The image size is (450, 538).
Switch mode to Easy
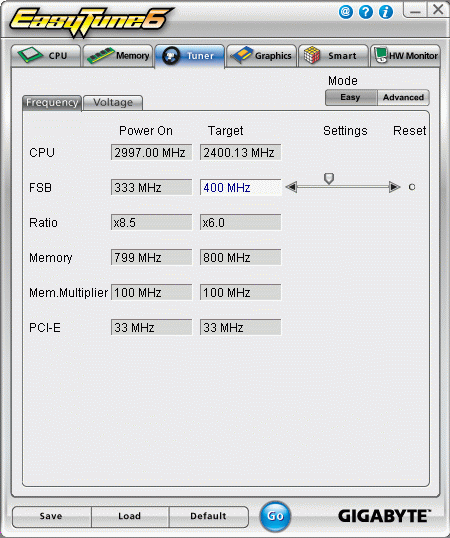[351, 97]
